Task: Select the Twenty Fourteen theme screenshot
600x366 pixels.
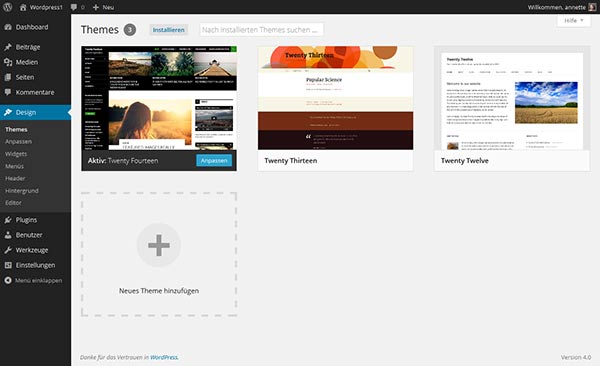Action: (159, 98)
